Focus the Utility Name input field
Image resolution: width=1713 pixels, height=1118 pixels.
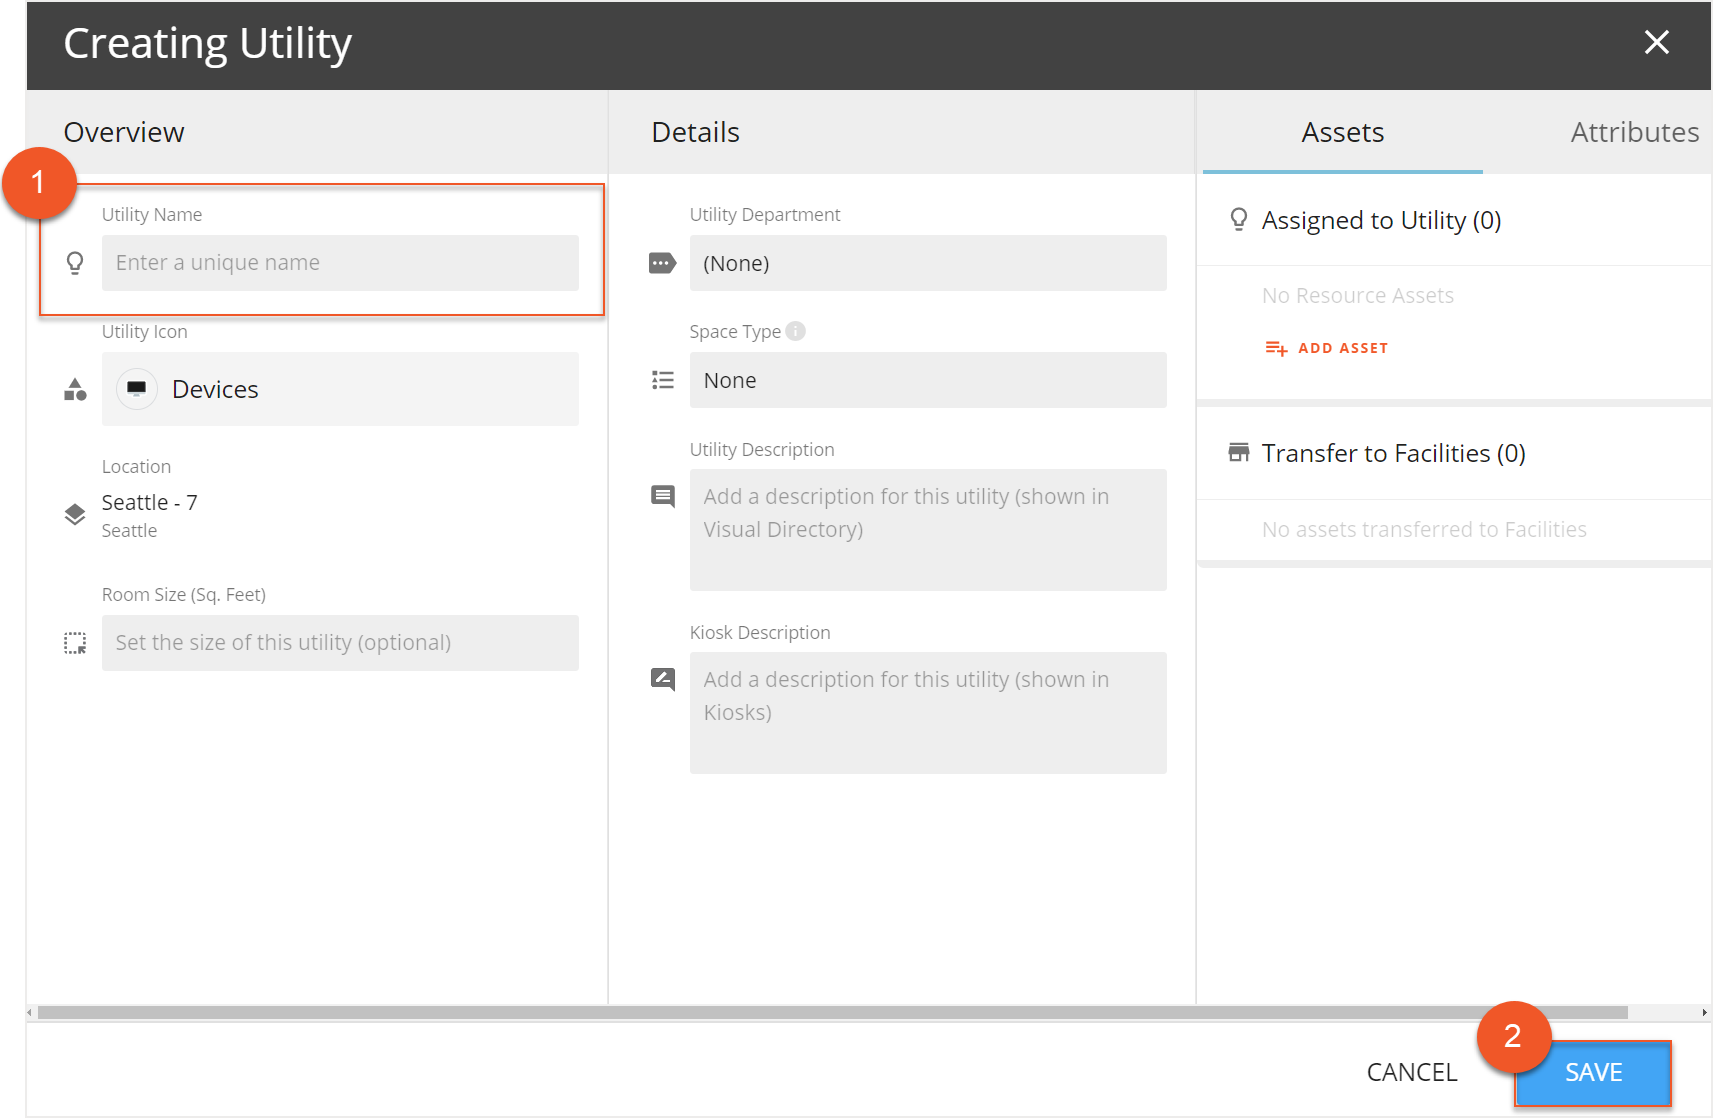(x=340, y=263)
